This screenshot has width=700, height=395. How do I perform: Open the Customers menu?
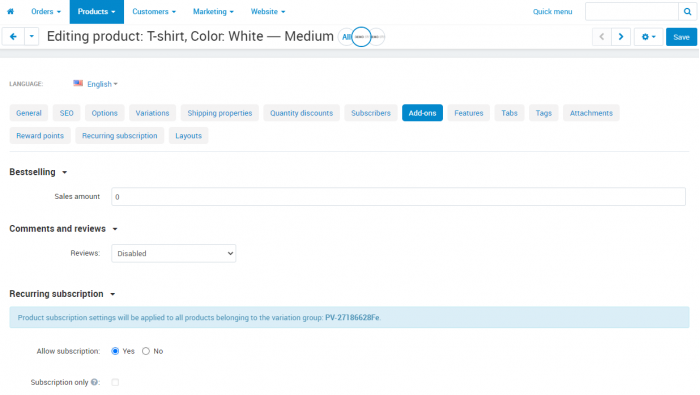(x=154, y=12)
